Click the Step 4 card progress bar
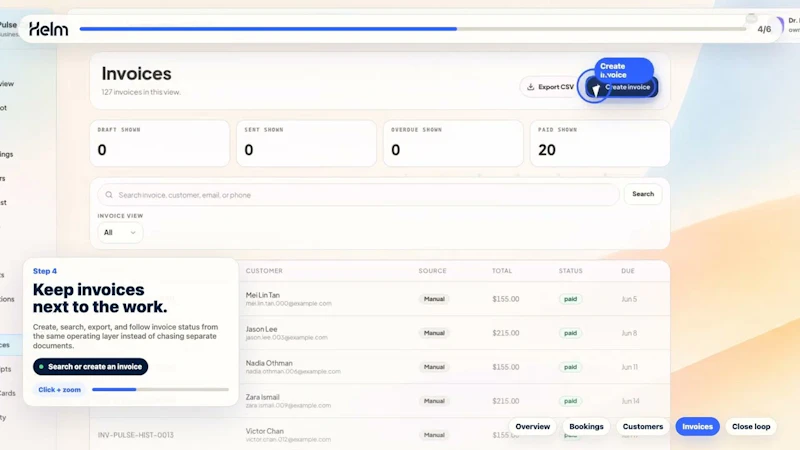The width and height of the screenshot is (800, 450). point(160,389)
